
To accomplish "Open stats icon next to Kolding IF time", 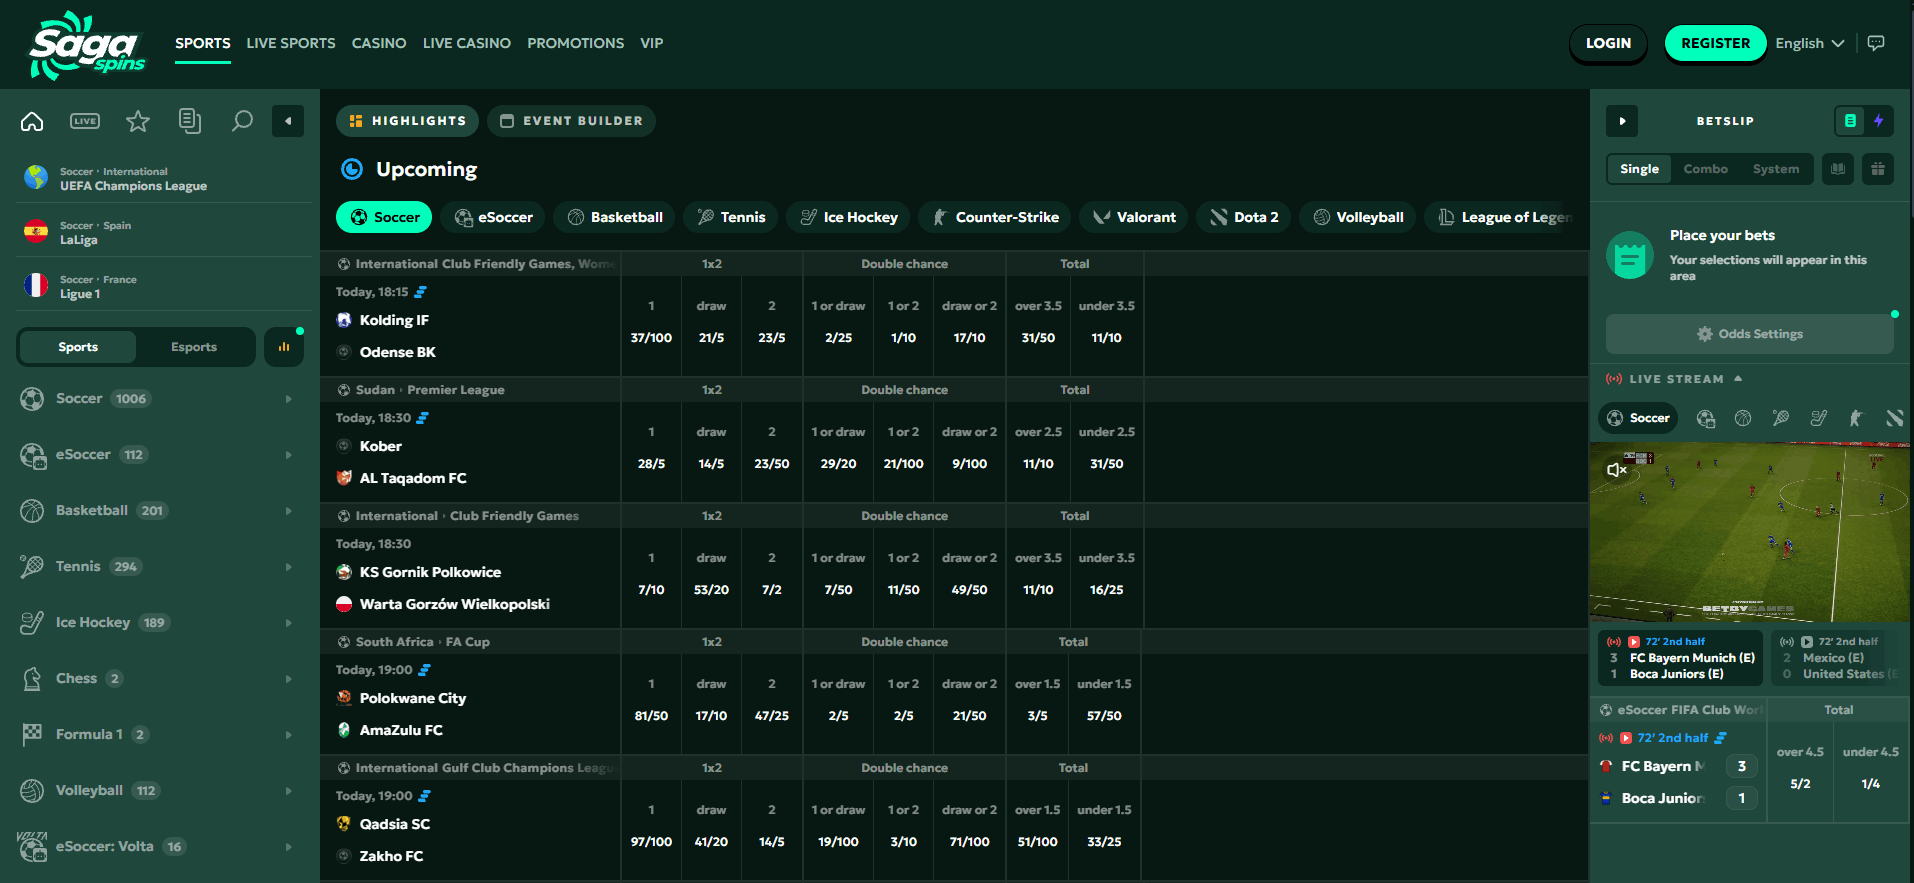I will tap(420, 292).
